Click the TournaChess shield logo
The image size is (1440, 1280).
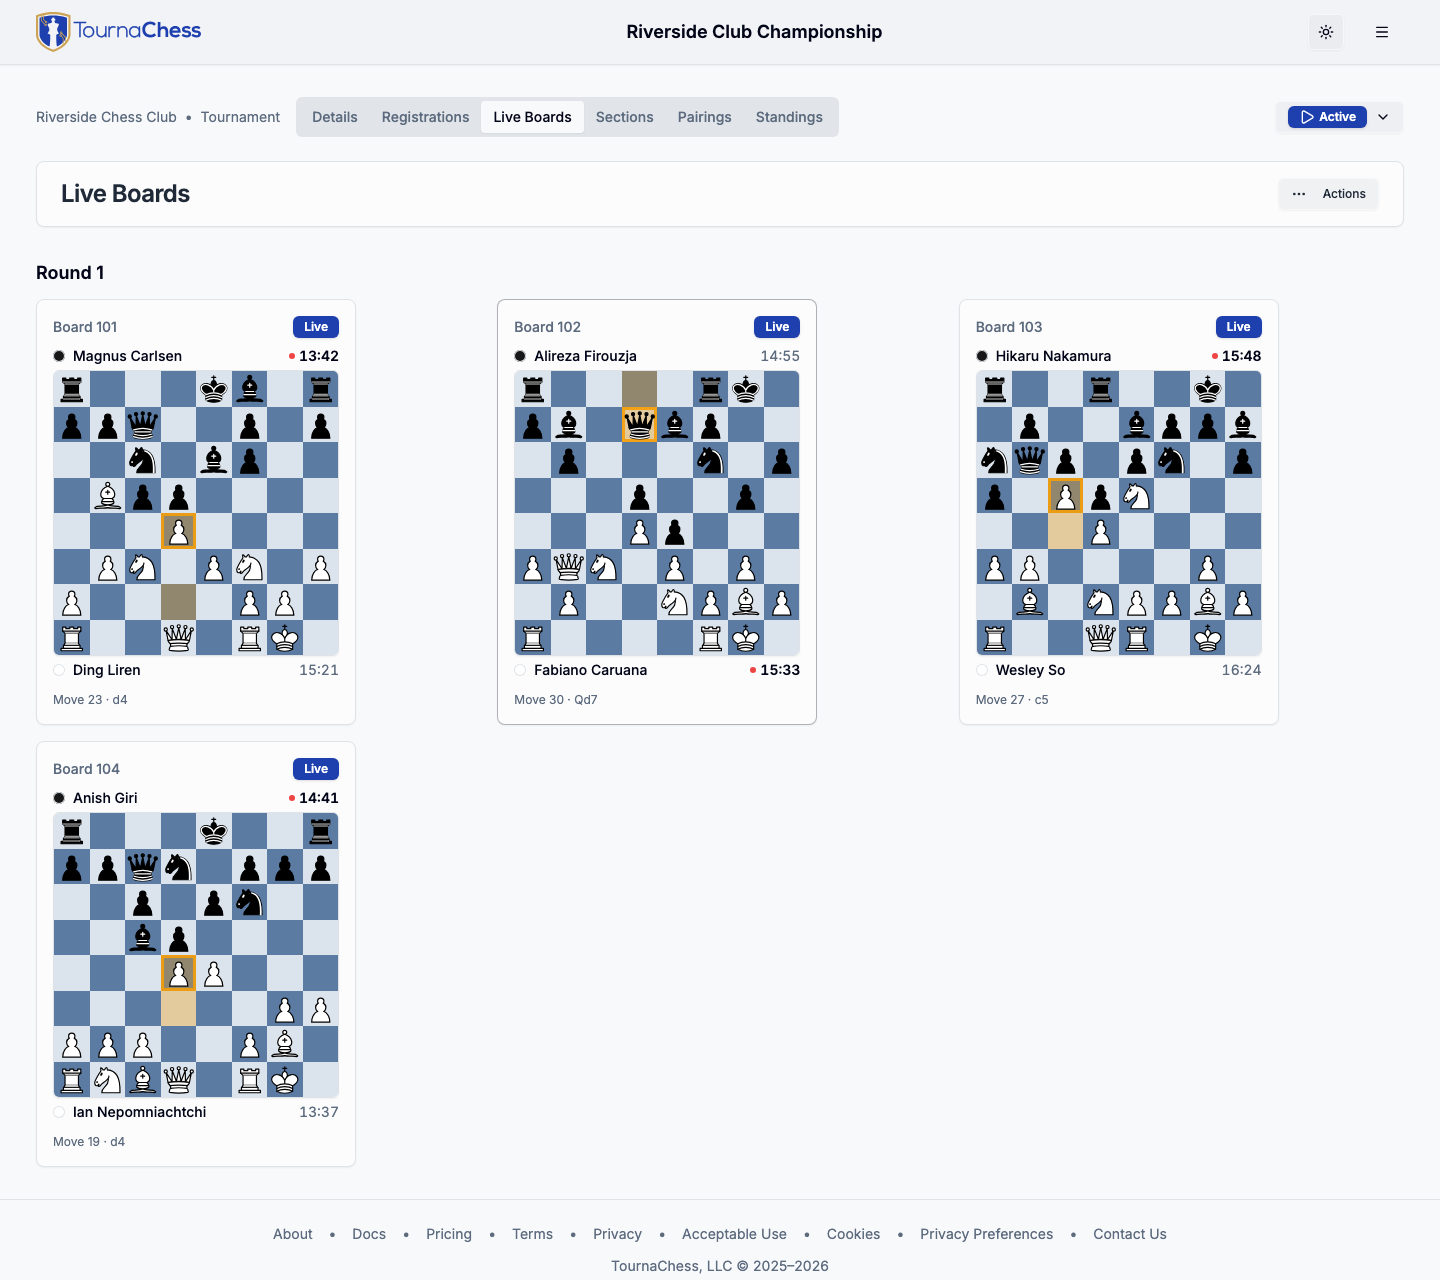pyautogui.click(x=52, y=32)
